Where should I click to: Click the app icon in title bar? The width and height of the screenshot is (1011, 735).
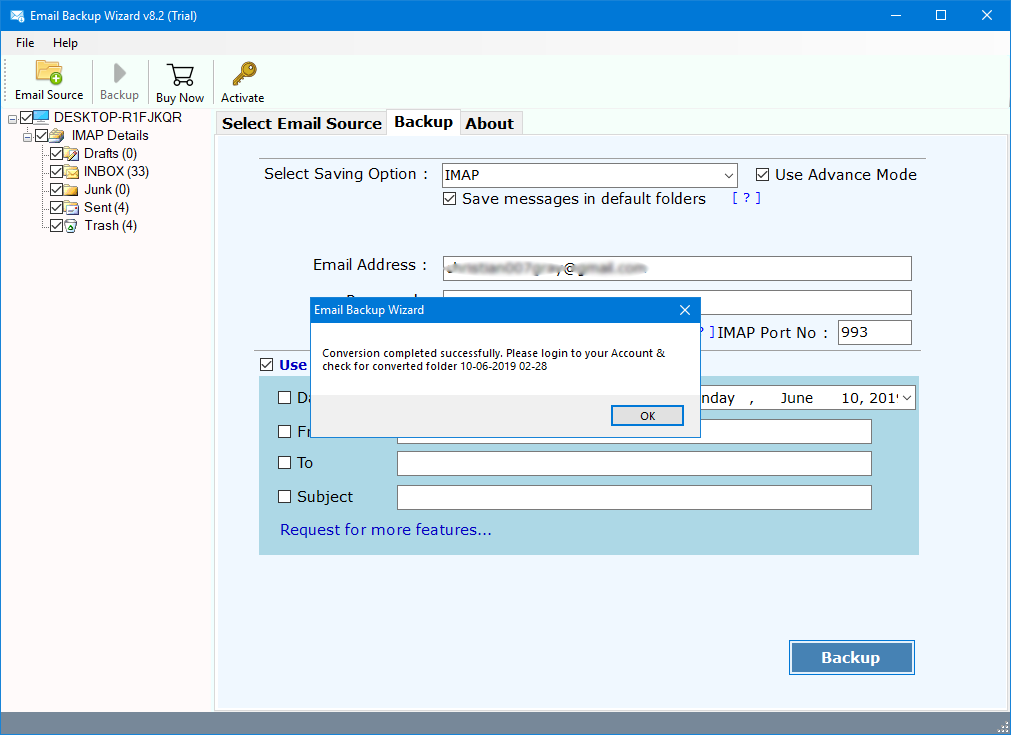pos(17,15)
